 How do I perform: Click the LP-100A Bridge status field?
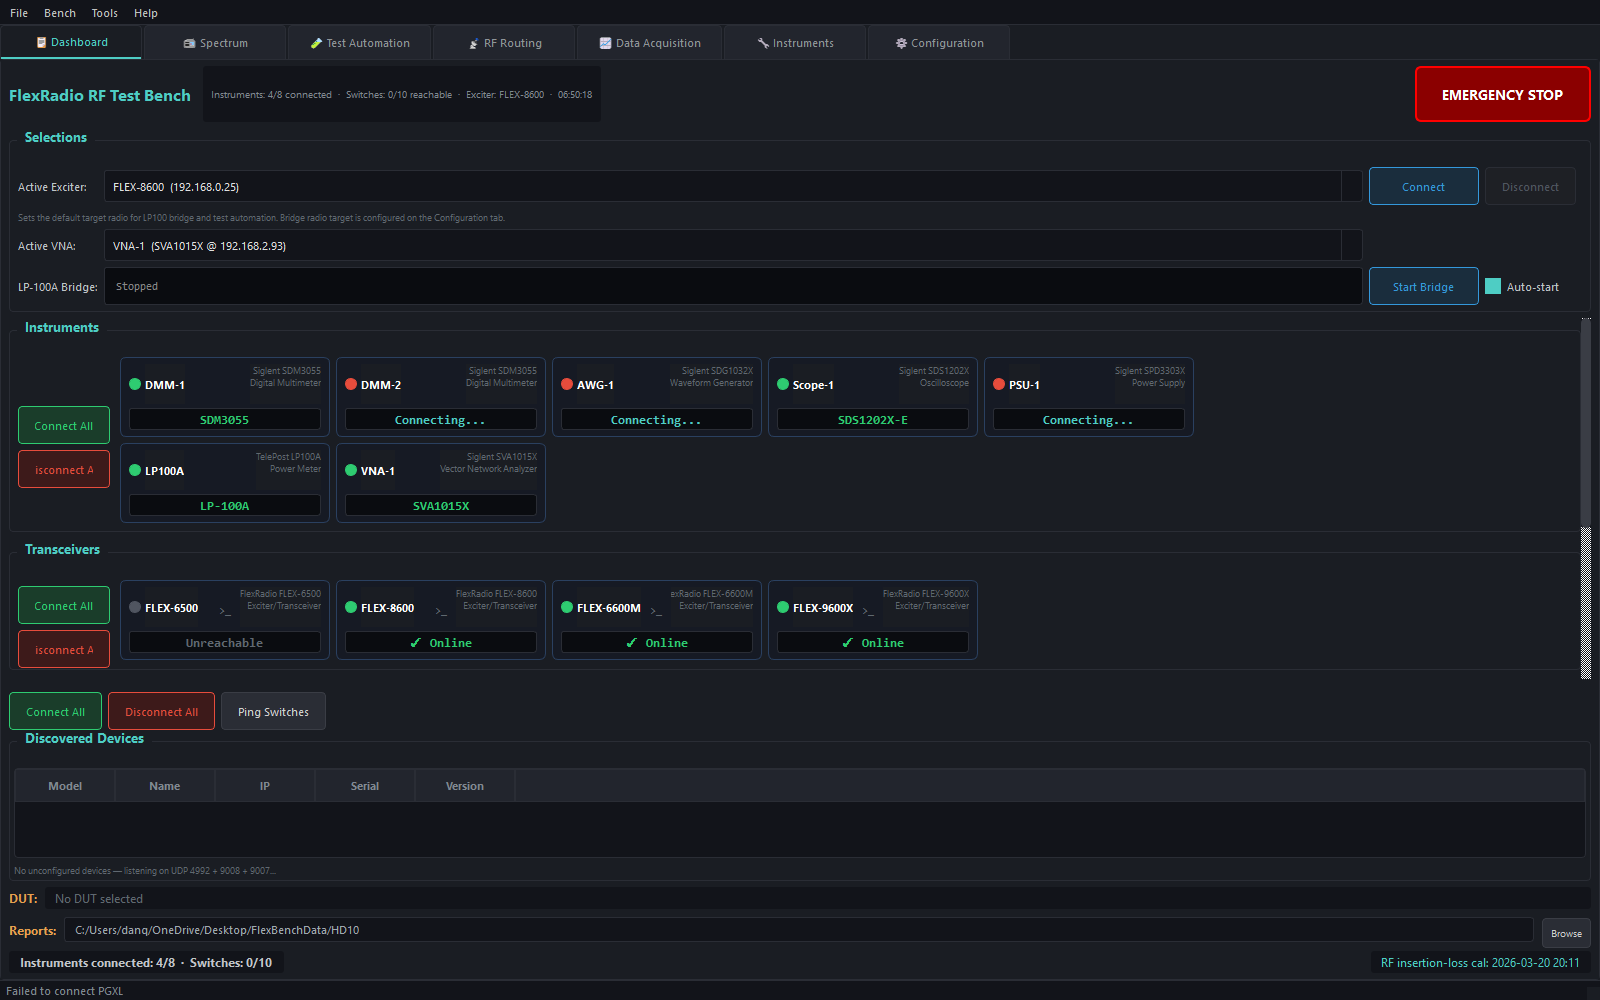click(x=733, y=286)
